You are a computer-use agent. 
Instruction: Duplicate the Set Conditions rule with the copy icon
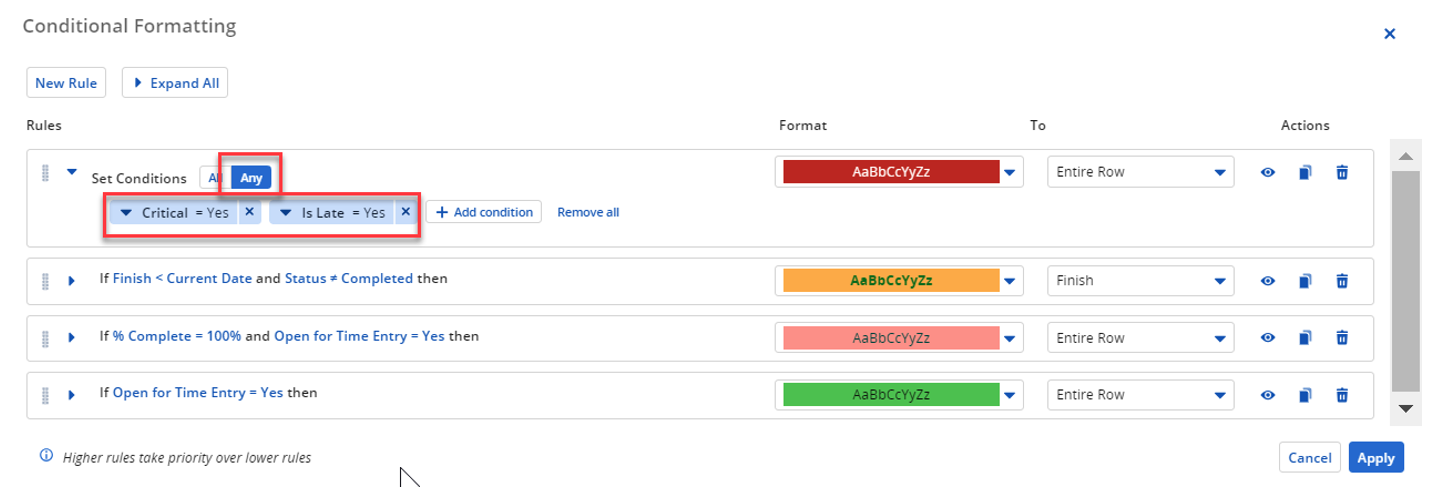coord(1305,172)
